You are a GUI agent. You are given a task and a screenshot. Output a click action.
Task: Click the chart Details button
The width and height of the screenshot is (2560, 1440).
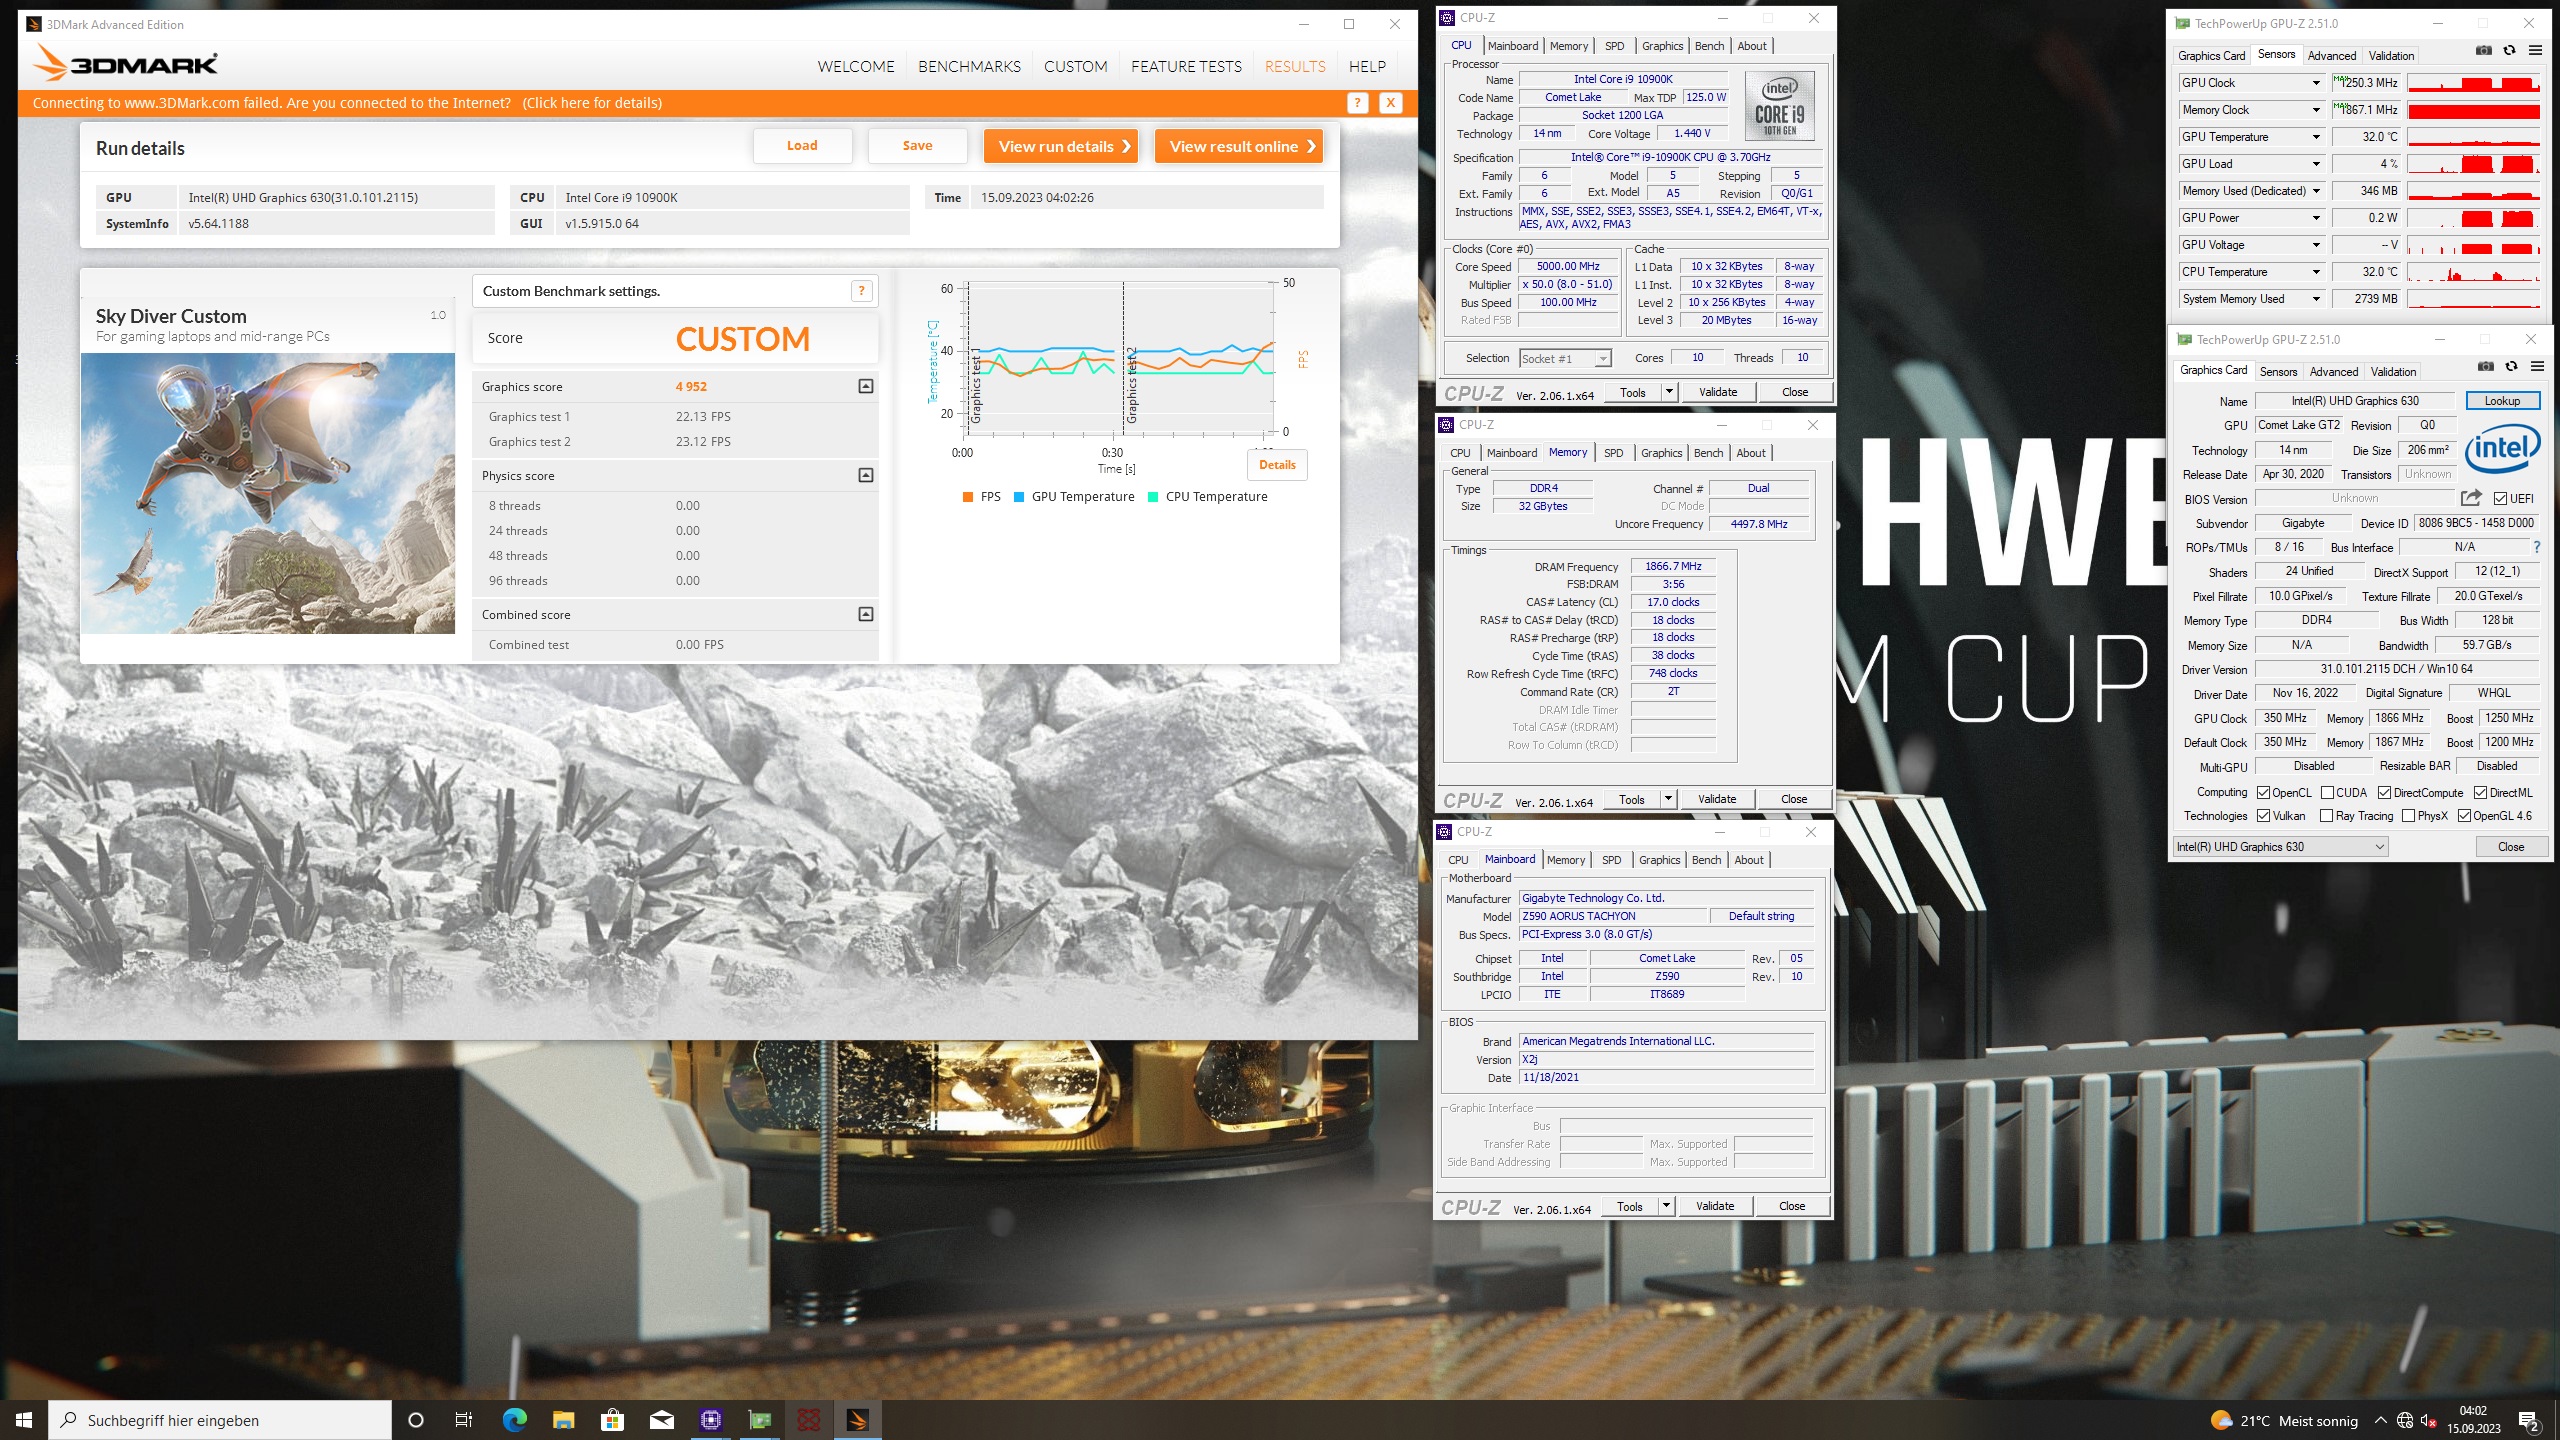coord(1277,465)
